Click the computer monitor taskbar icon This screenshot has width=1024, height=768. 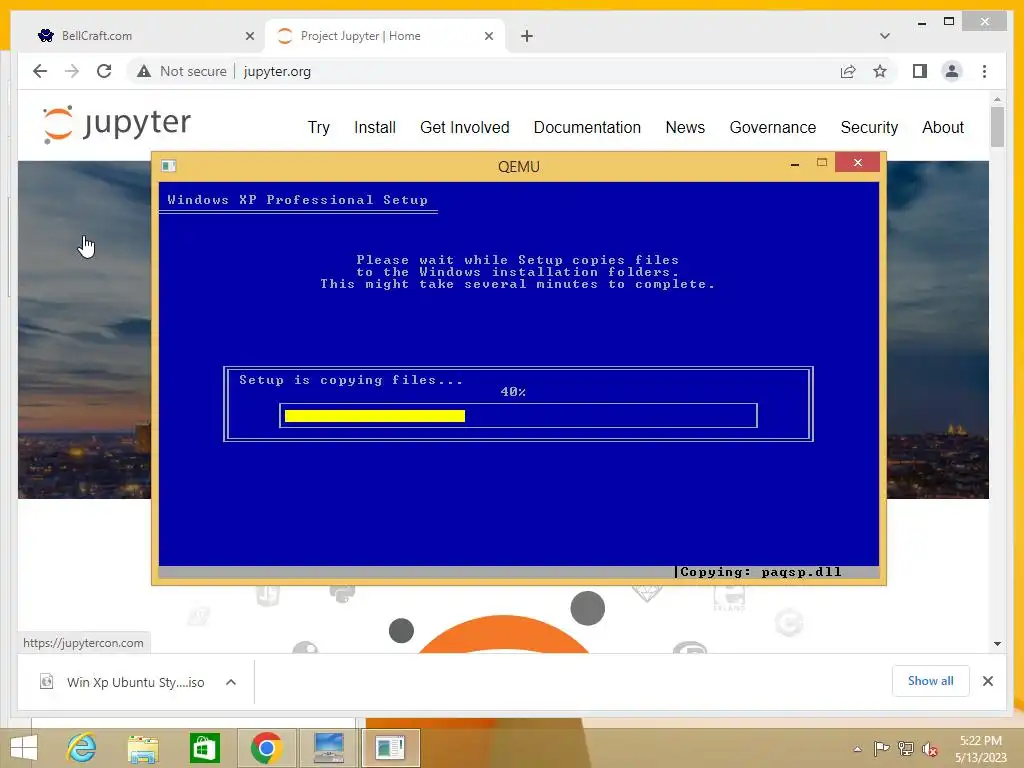tap(328, 748)
